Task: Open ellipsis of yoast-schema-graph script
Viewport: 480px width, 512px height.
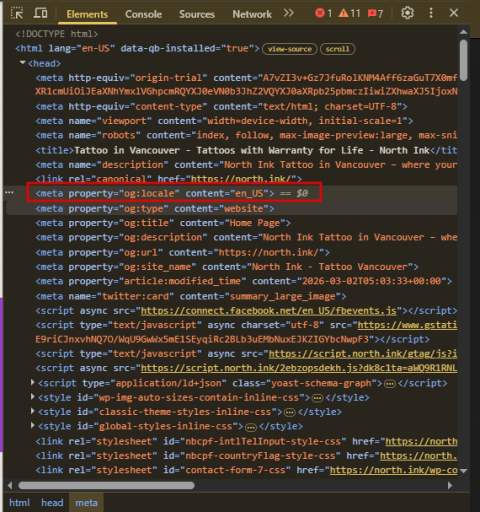Action: (x=390, y=384)
